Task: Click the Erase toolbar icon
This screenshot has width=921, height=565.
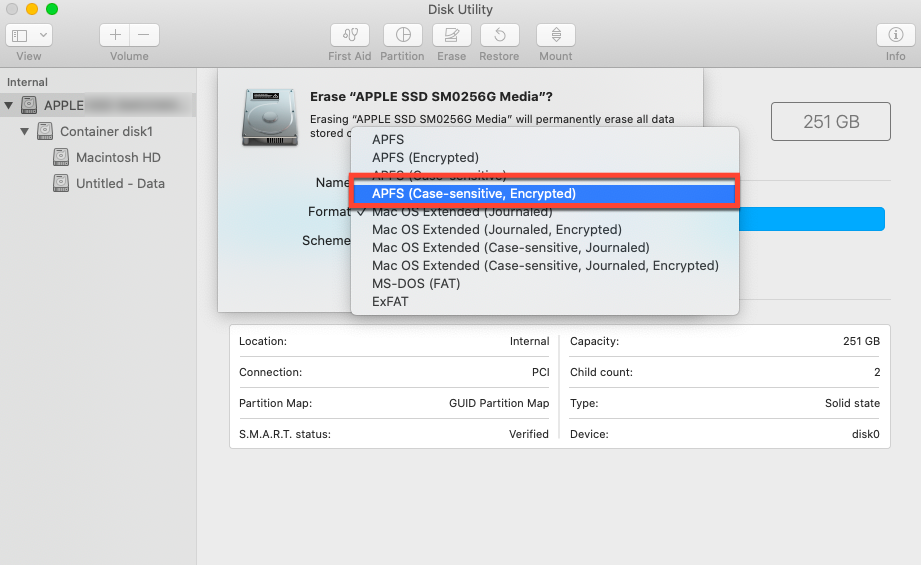Action: pyautogui.click(x=451, y=35)
